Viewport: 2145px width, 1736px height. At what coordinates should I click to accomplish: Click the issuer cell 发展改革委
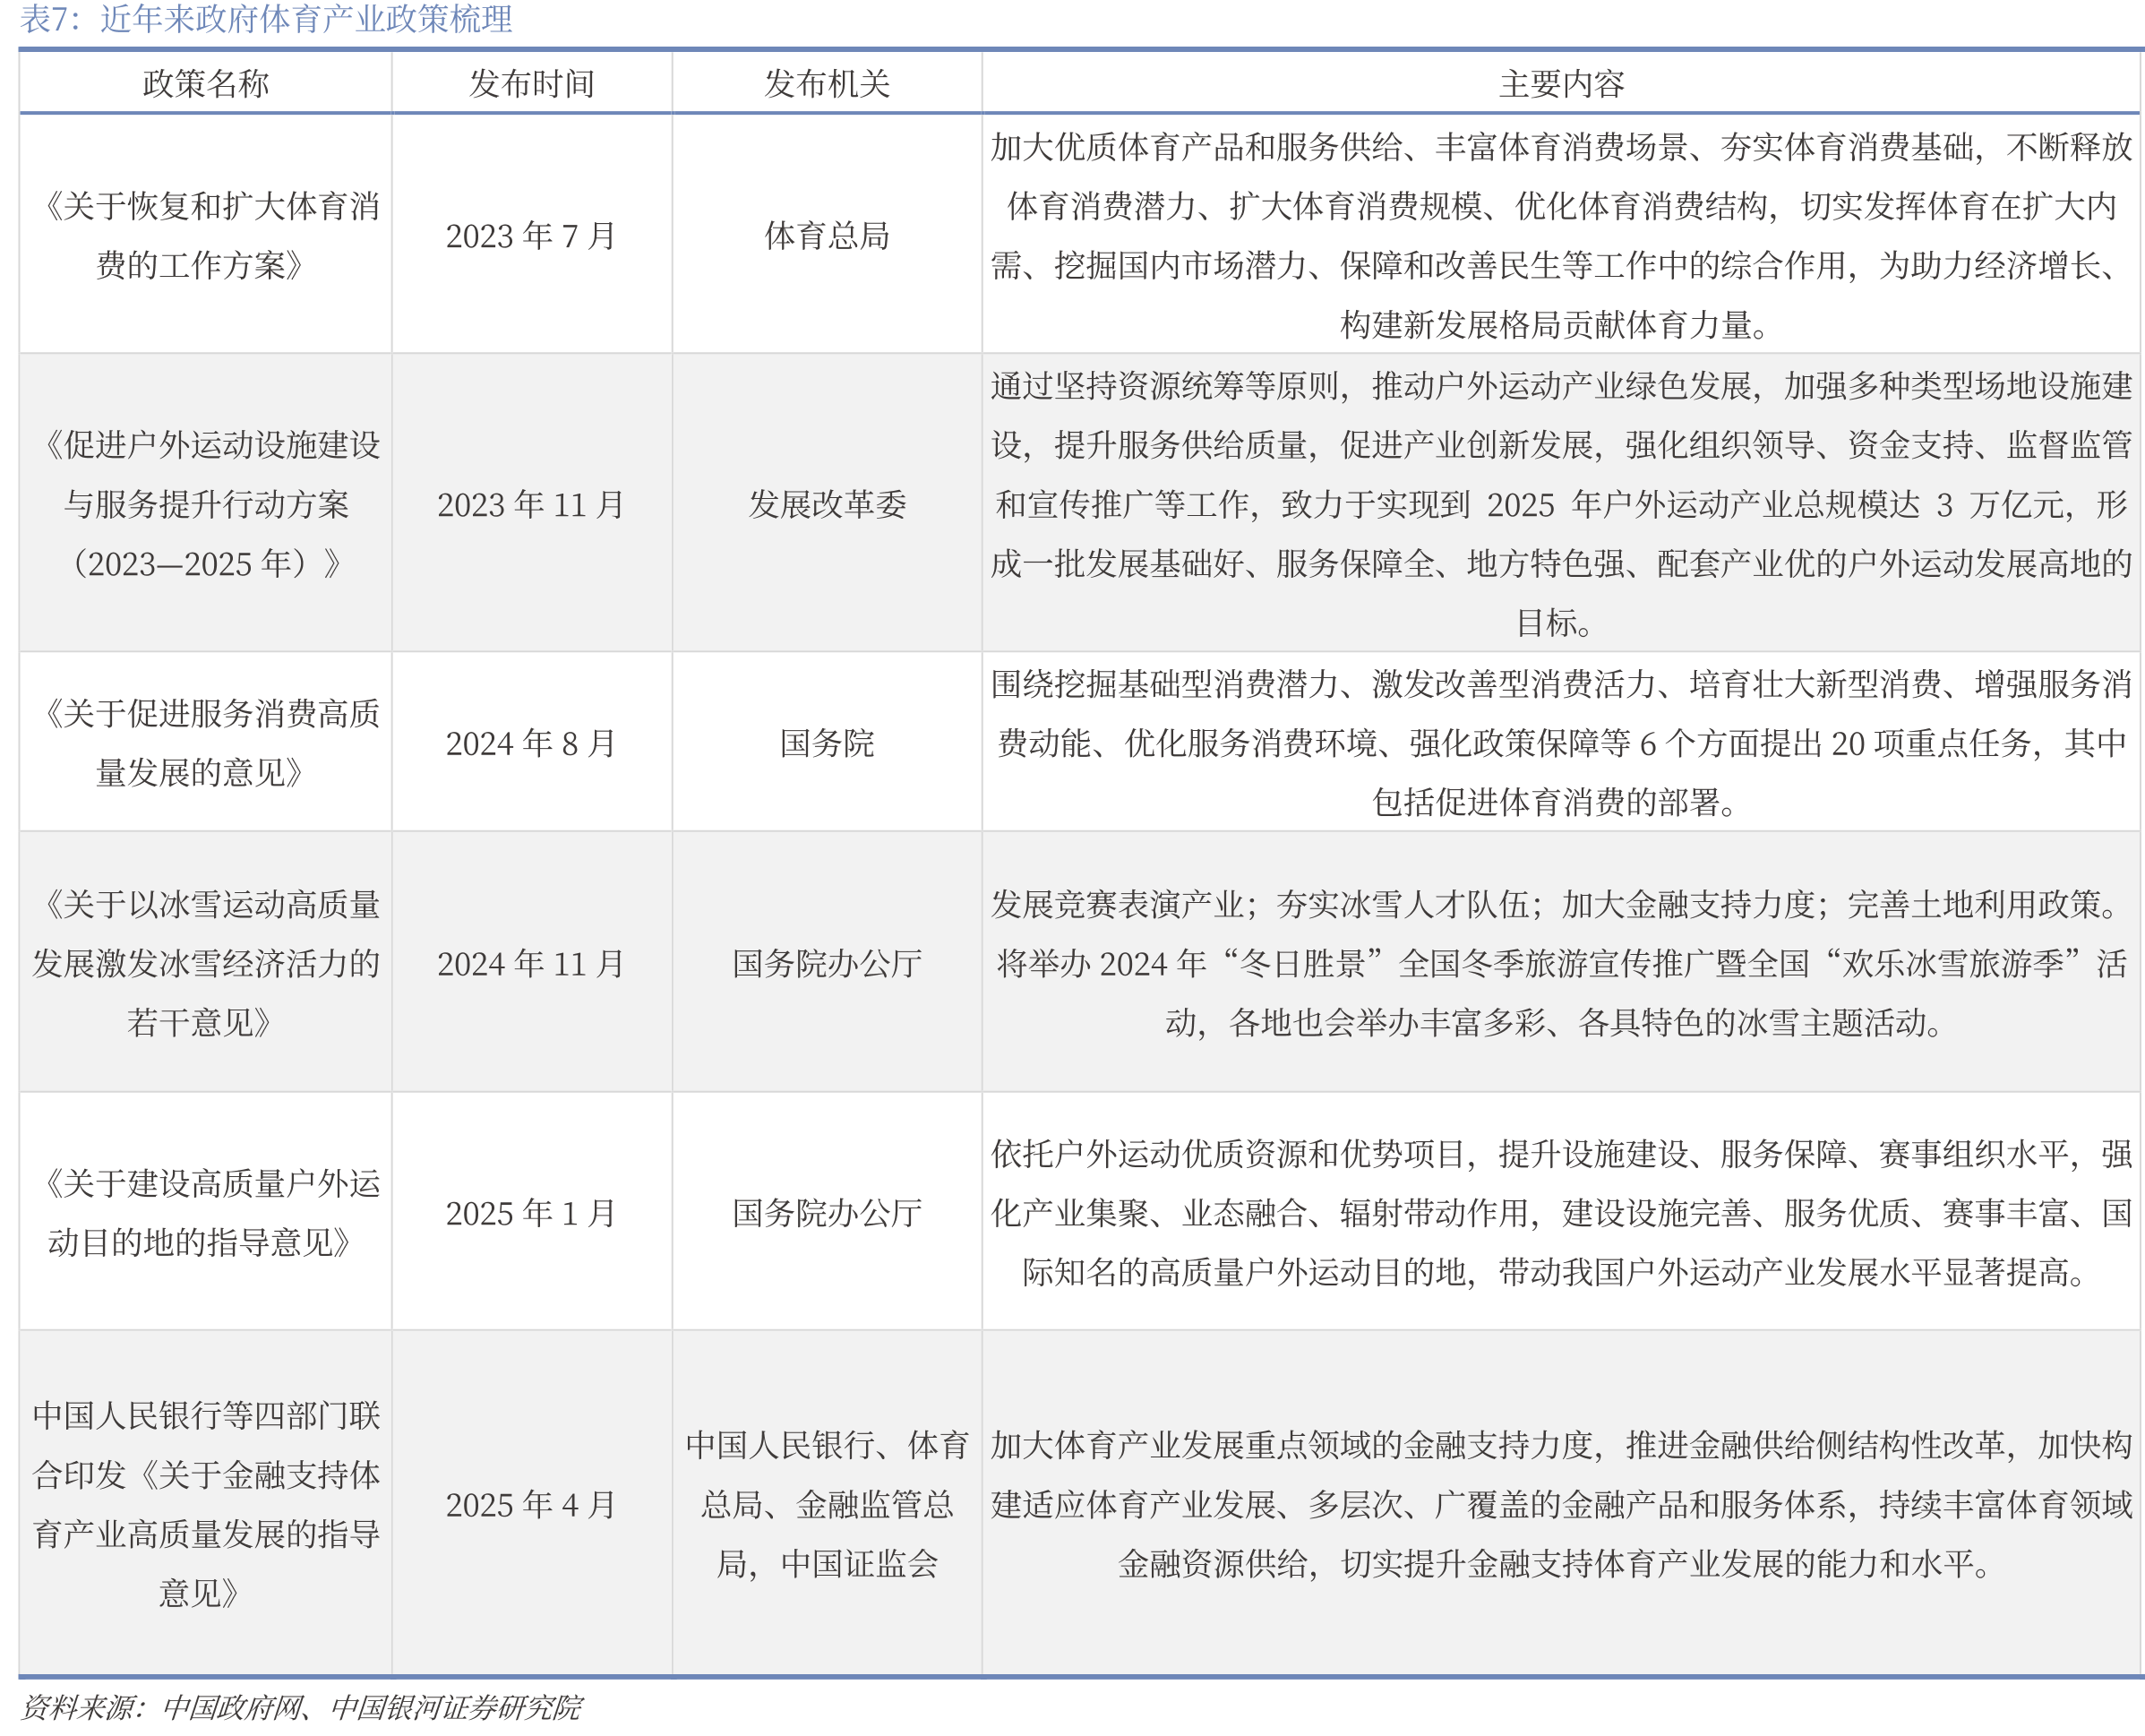pyautogui.click(x=827, y=504)
